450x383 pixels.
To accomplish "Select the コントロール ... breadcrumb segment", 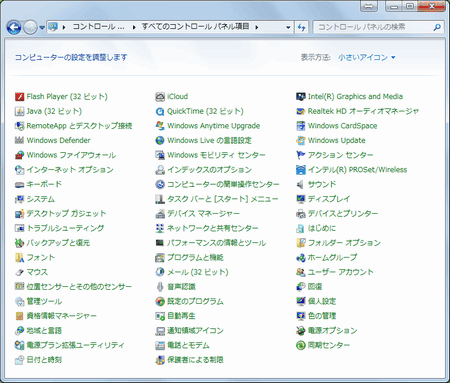I will (99, 27).
